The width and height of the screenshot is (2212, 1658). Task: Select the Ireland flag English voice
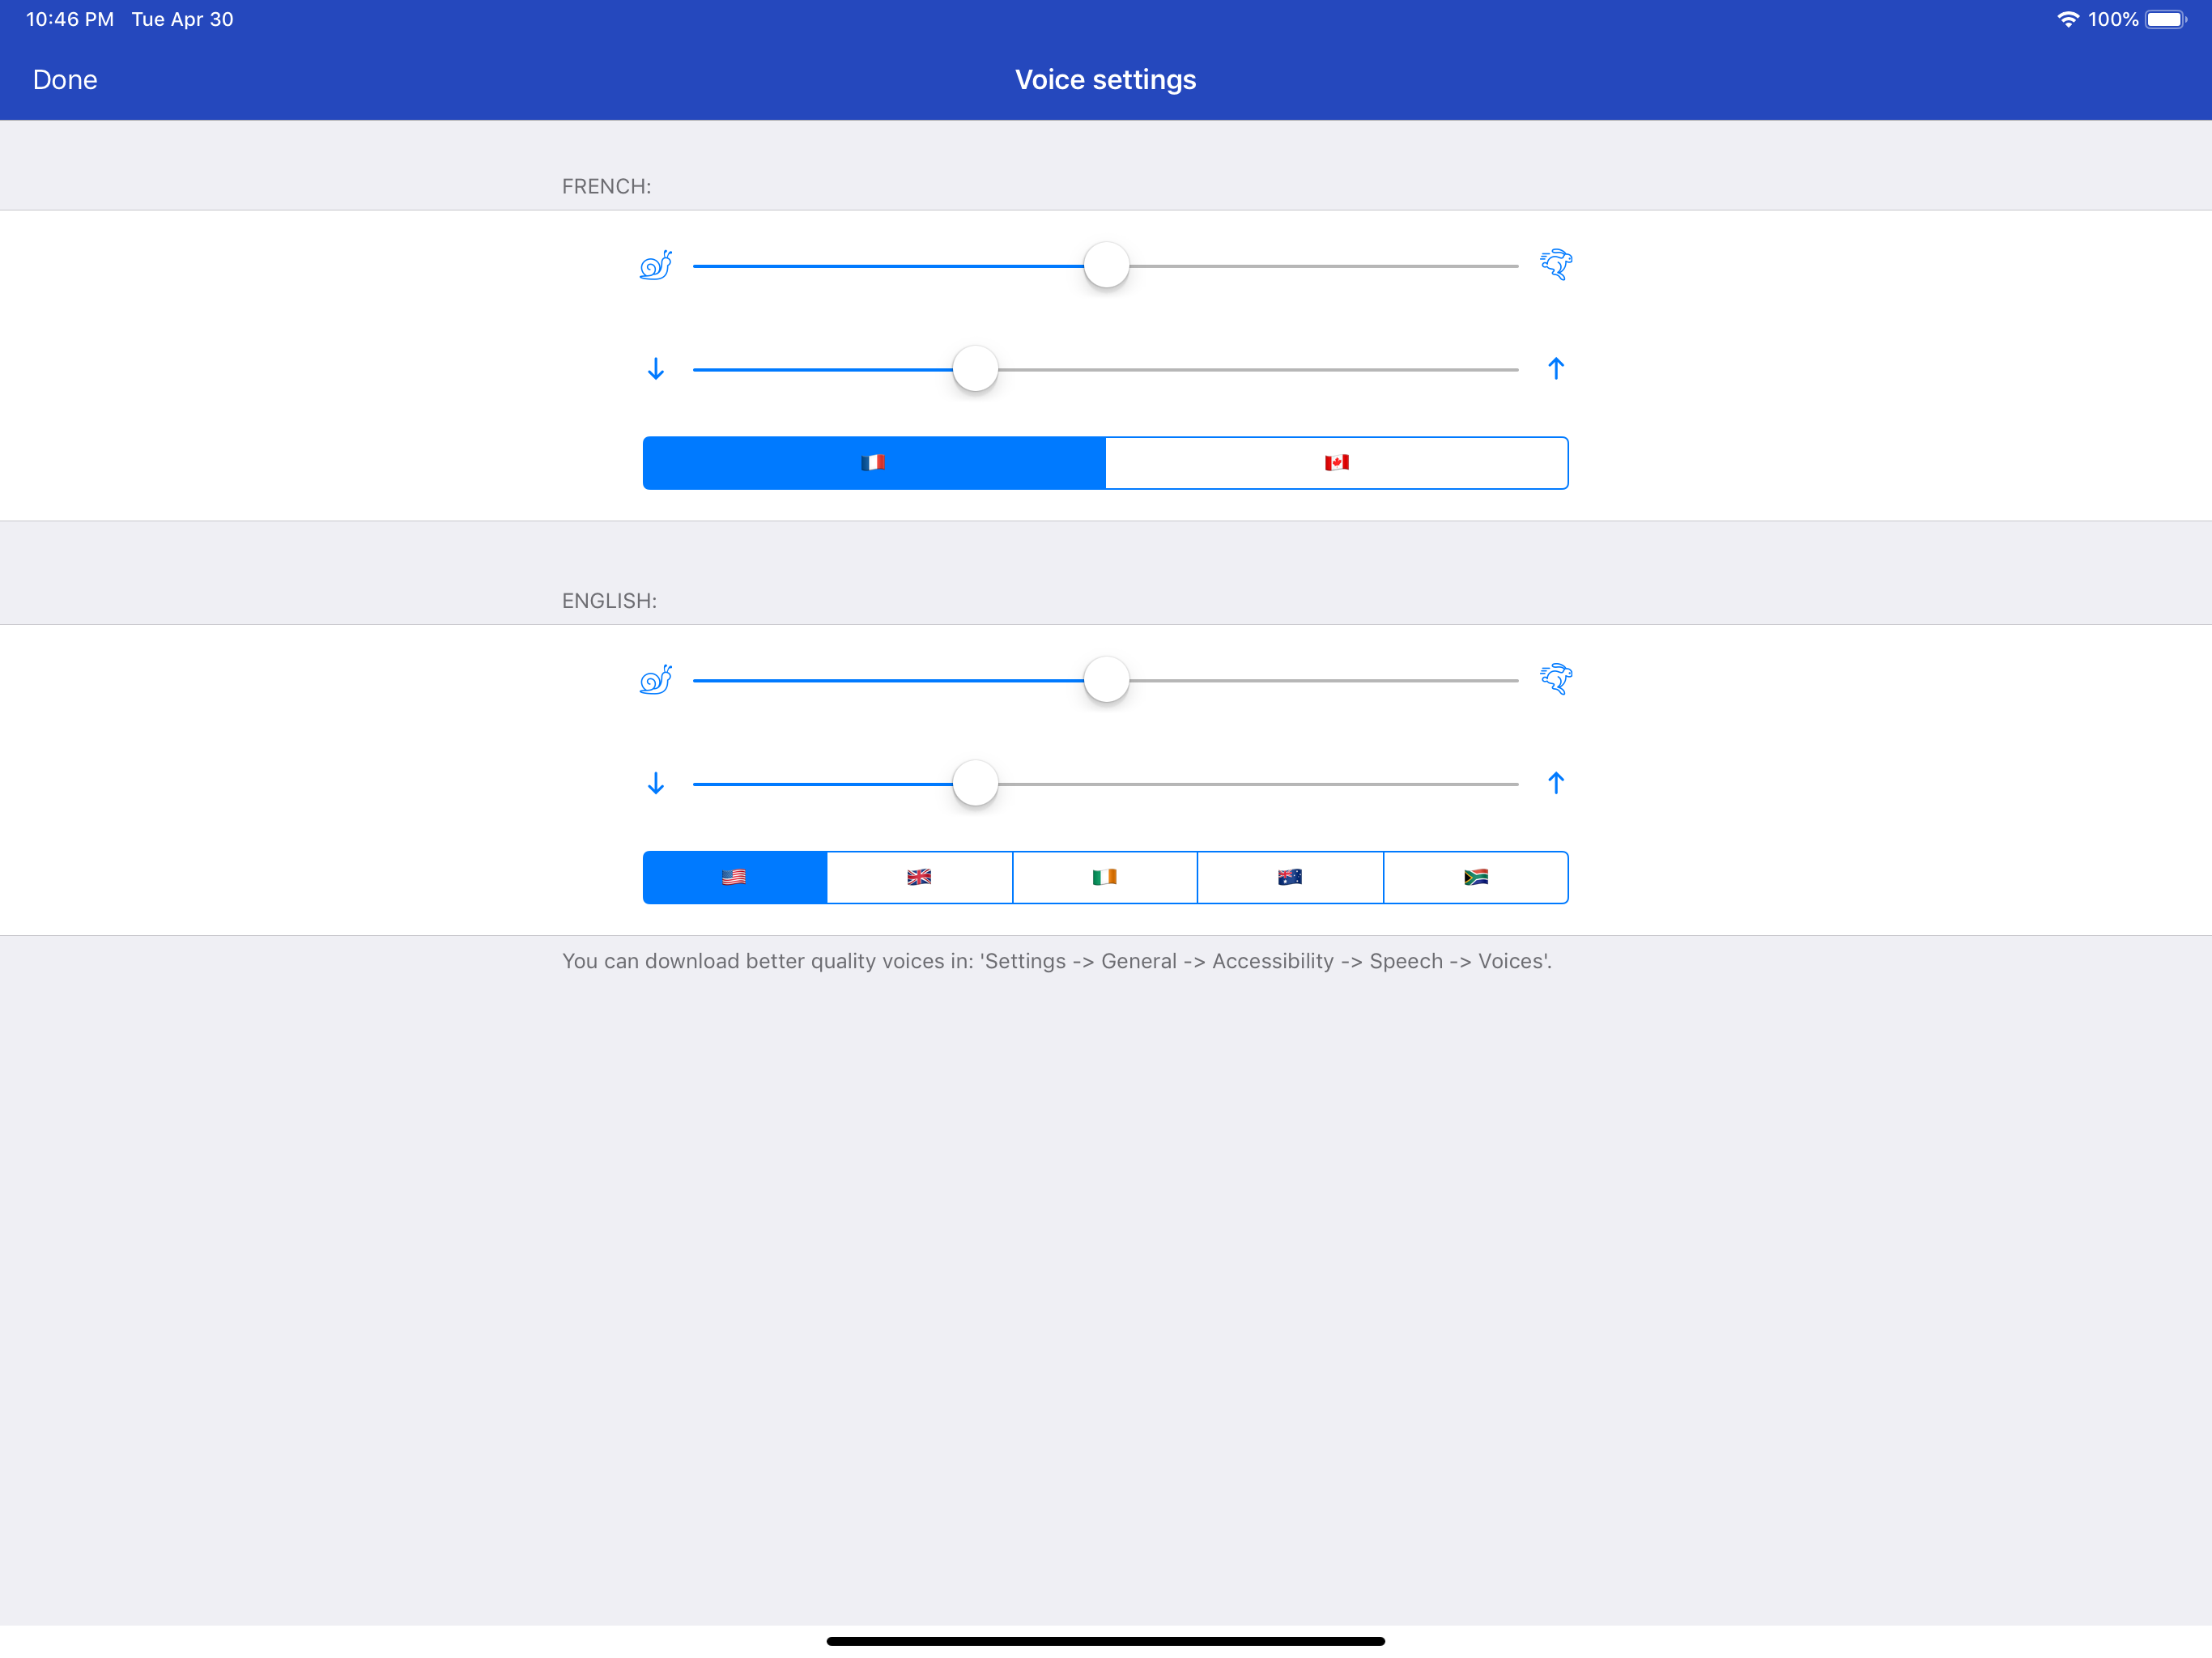coord(1105,877)
